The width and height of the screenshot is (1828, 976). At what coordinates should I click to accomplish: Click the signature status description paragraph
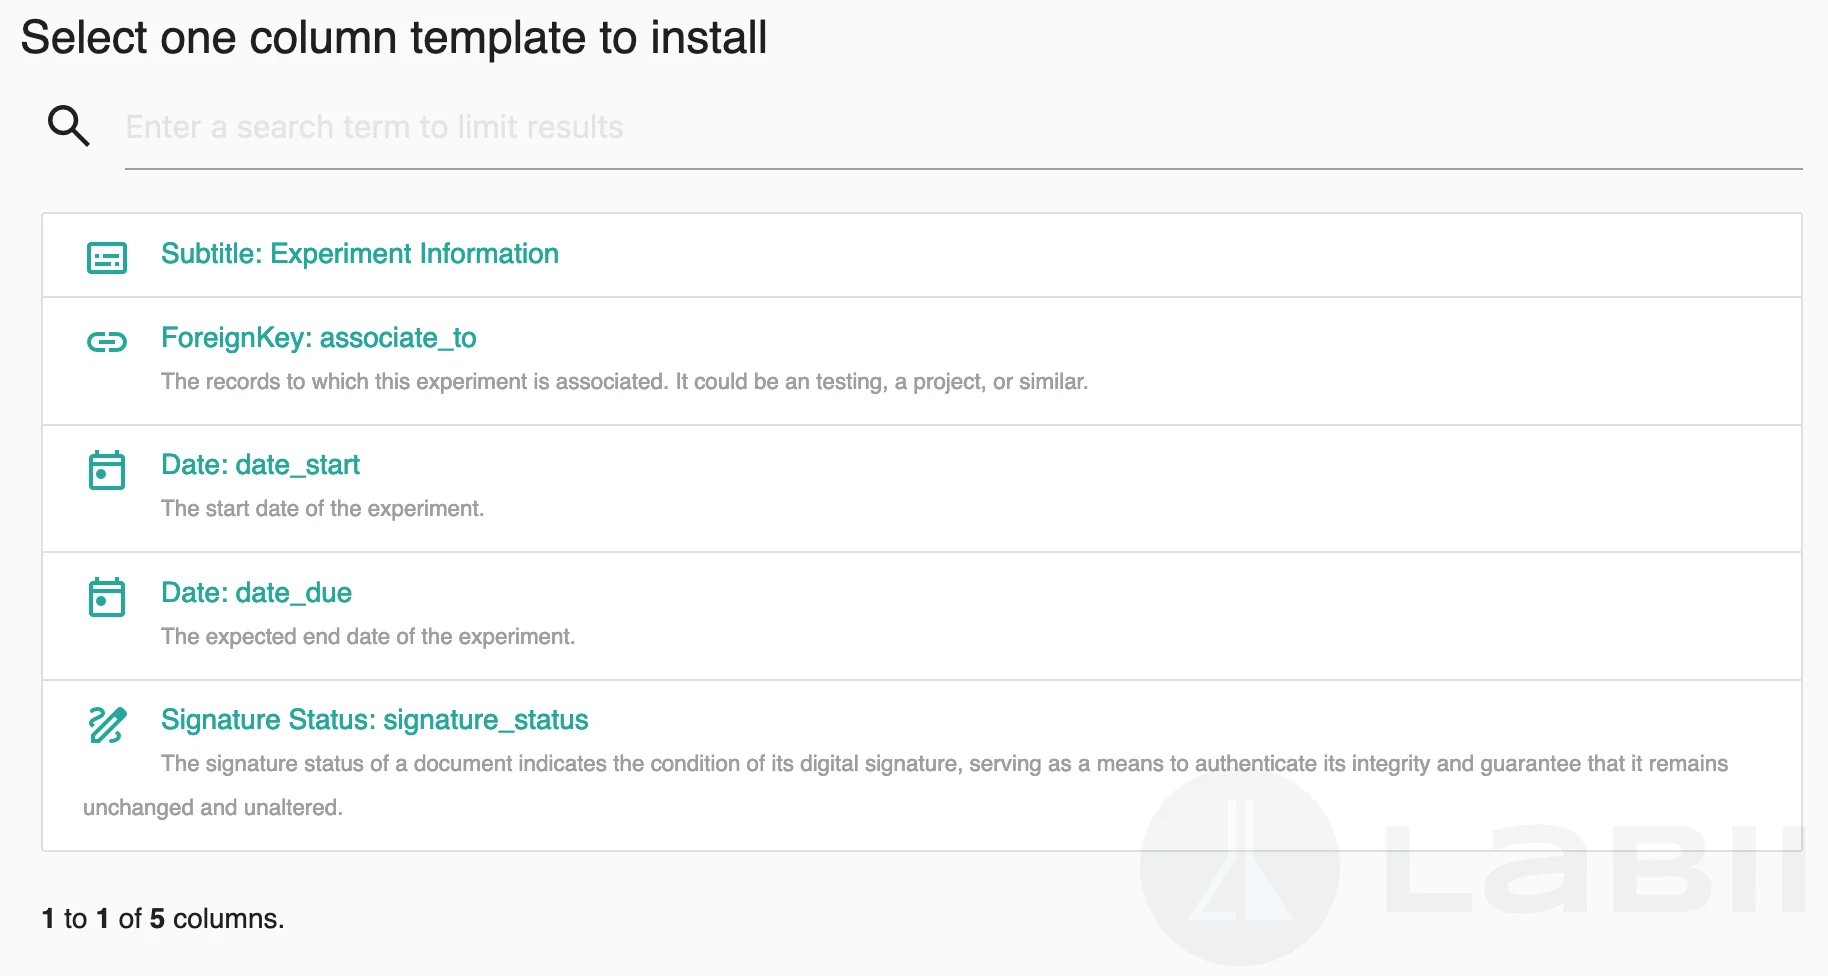click(905, 785)
